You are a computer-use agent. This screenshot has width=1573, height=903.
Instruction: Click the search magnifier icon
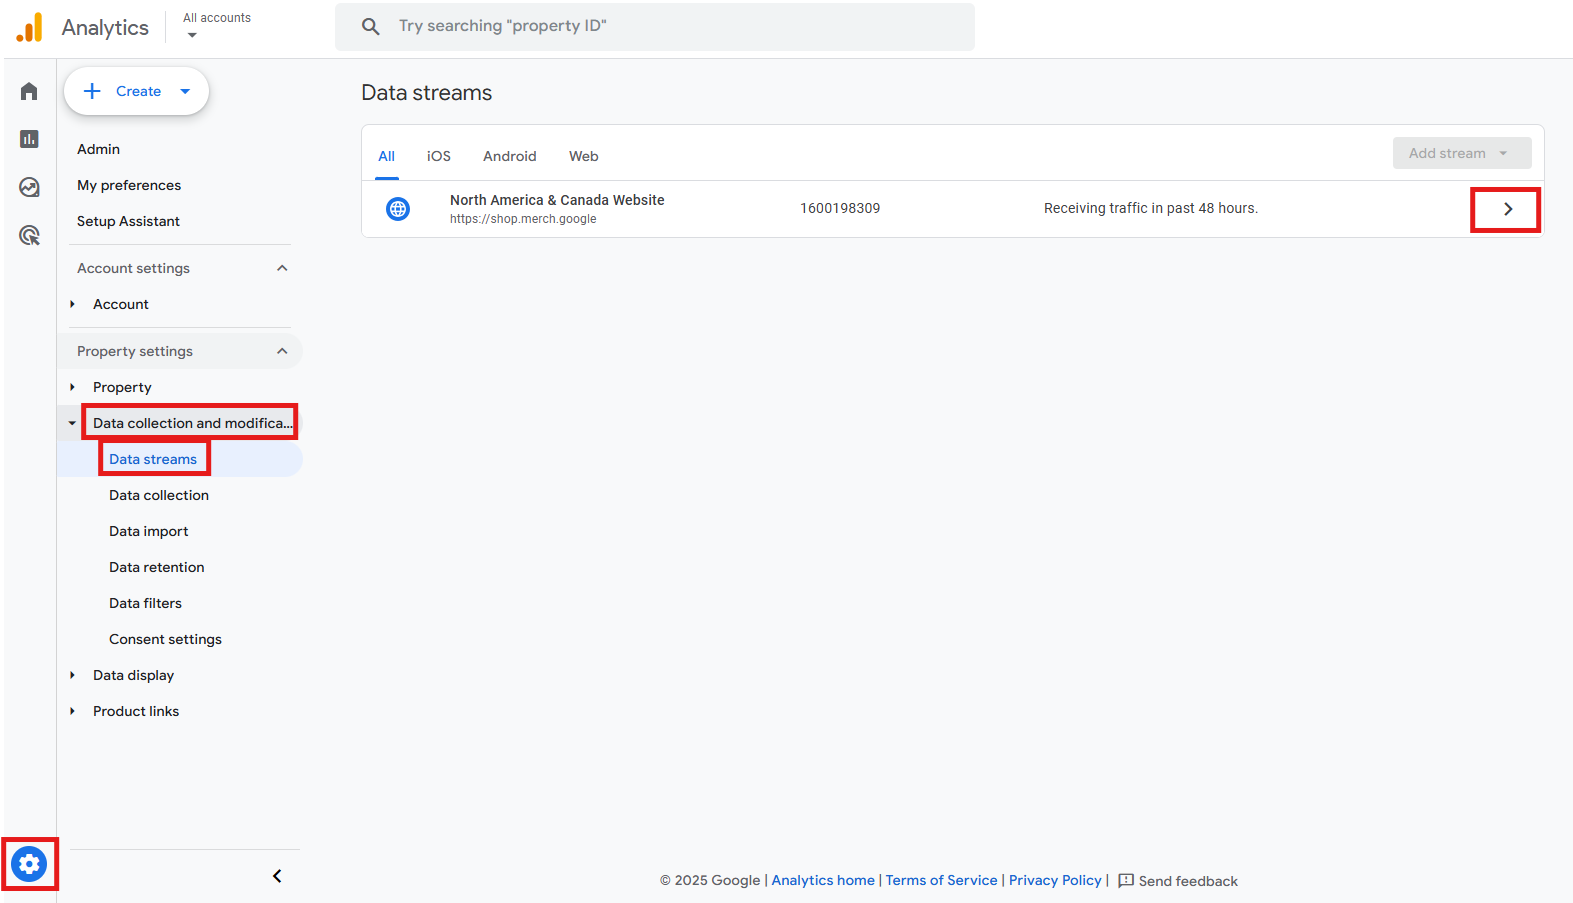(370, 26)
